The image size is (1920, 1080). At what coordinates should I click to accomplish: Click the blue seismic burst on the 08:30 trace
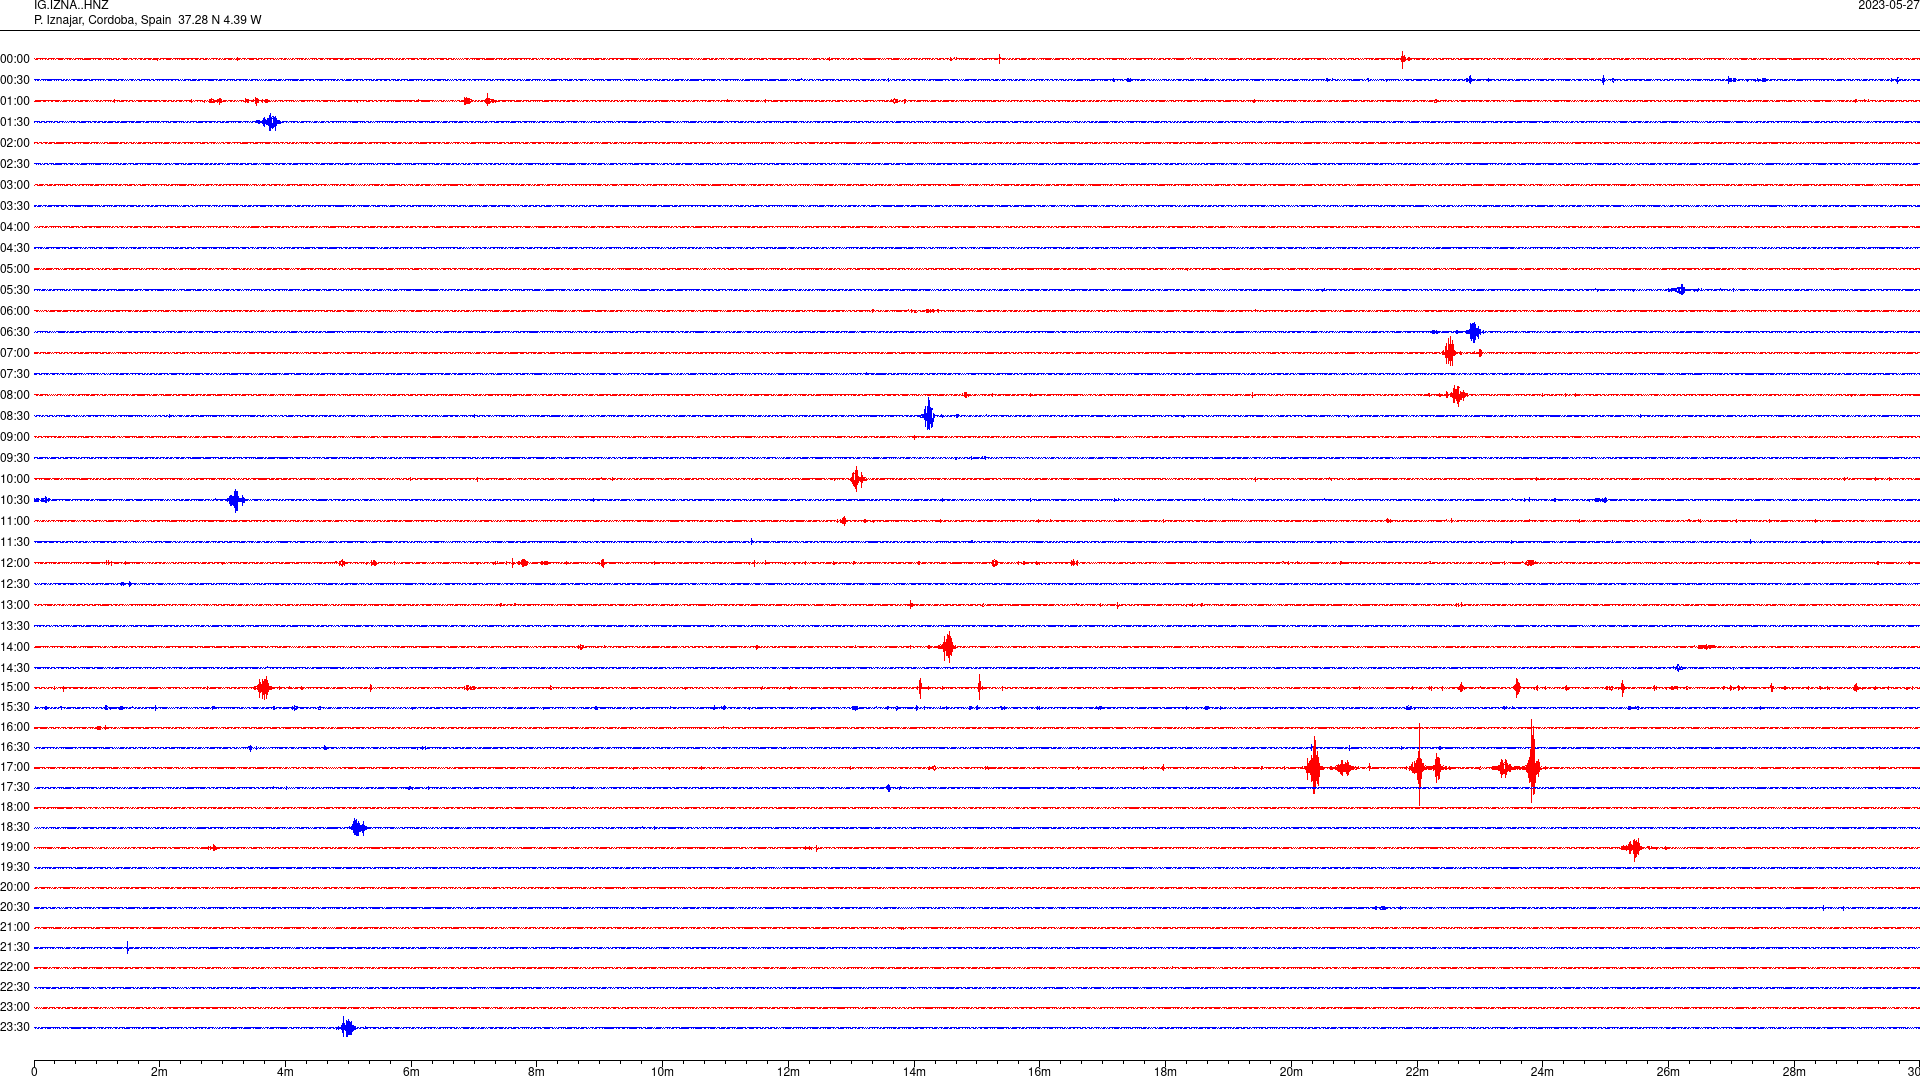(x=928, y=414)
